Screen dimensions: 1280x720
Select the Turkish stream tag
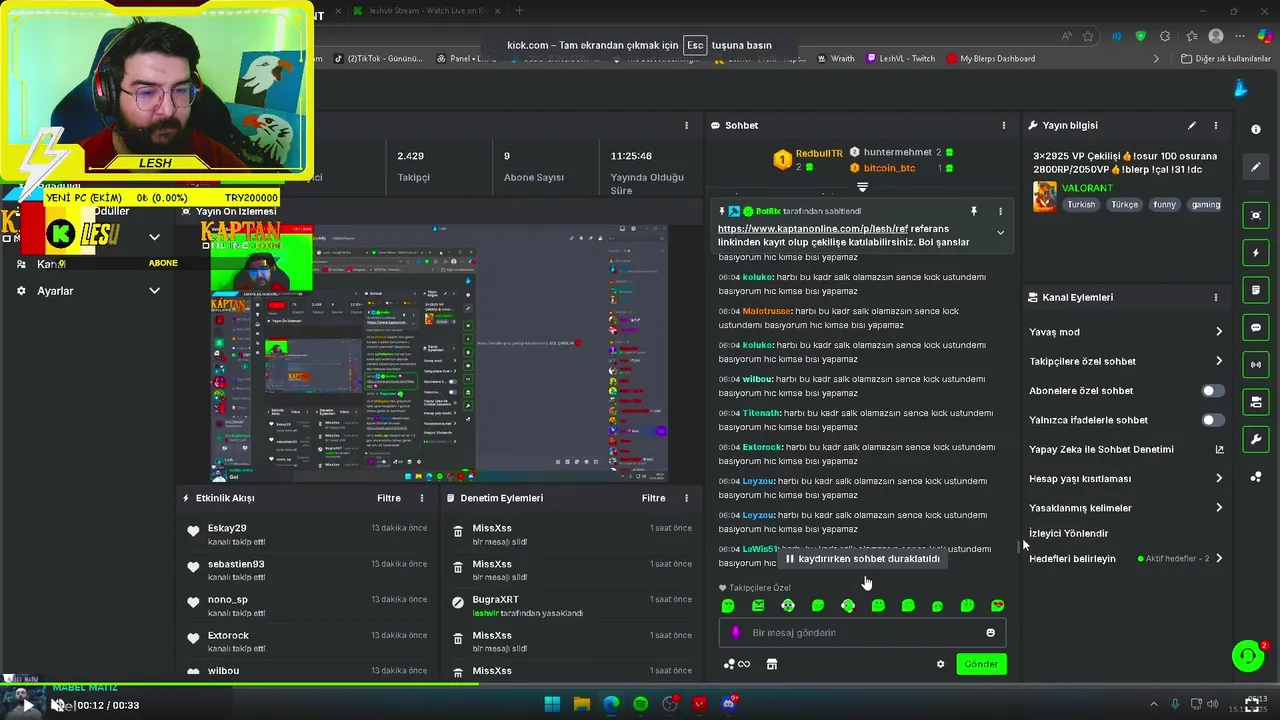[x=1081, y=204]
